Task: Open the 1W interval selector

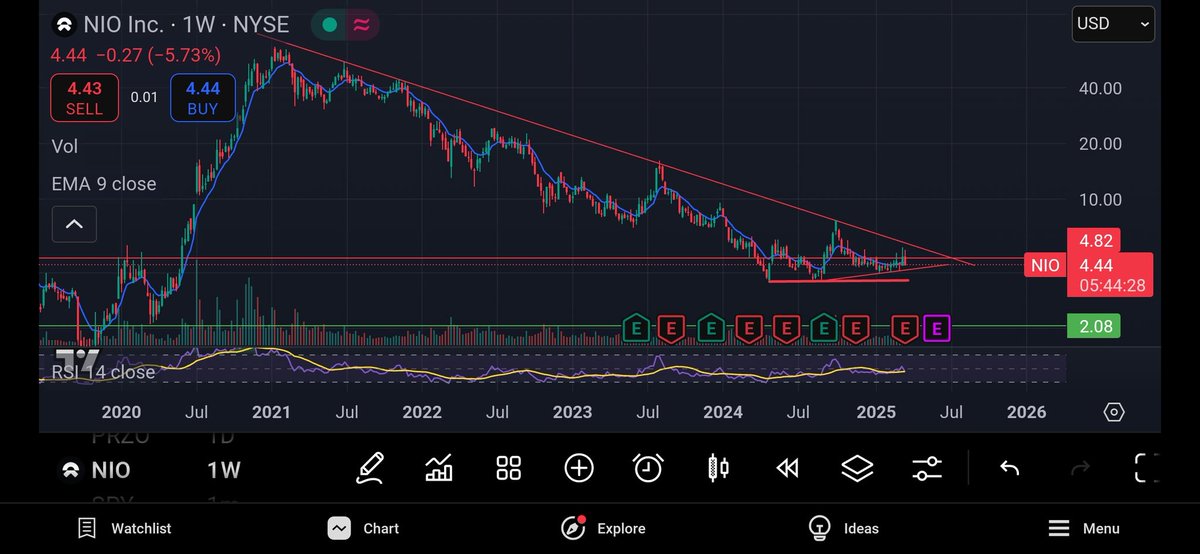Action: coord(224,470)
